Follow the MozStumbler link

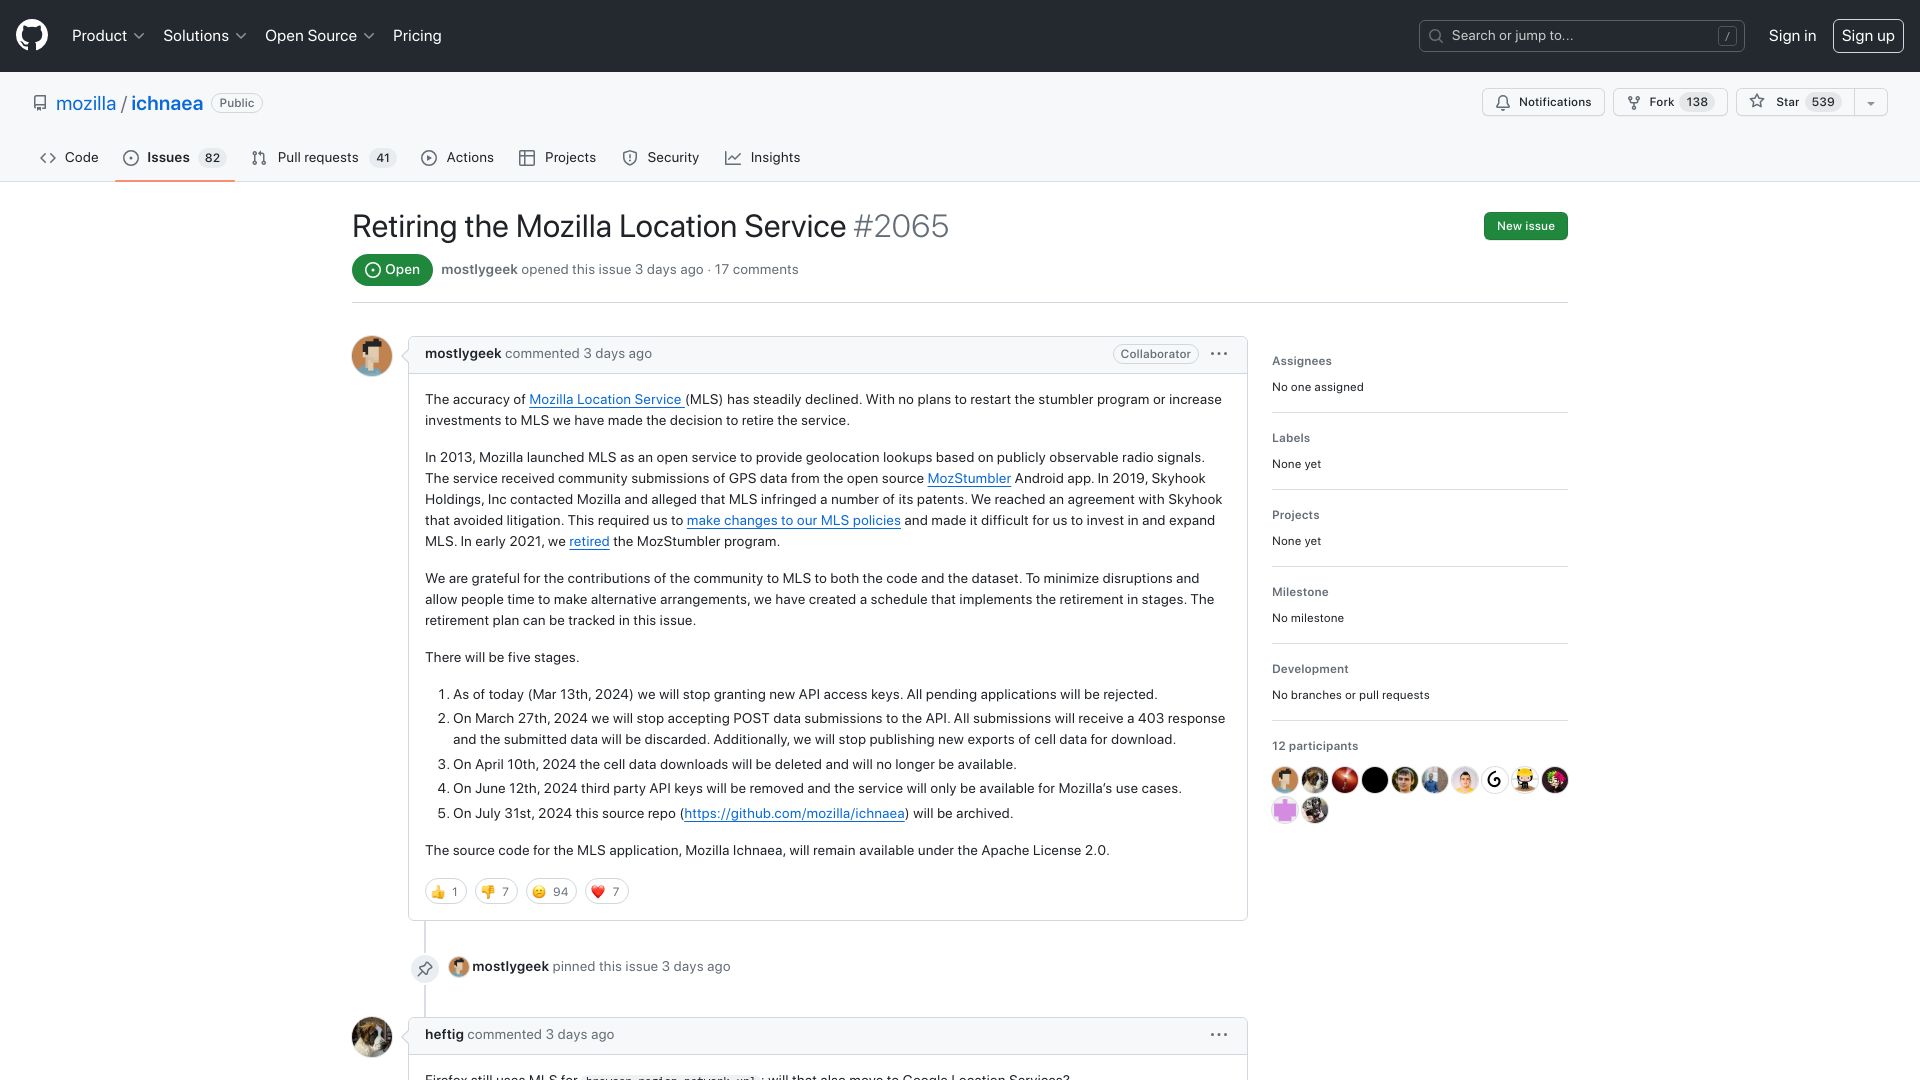click(969, 479)
